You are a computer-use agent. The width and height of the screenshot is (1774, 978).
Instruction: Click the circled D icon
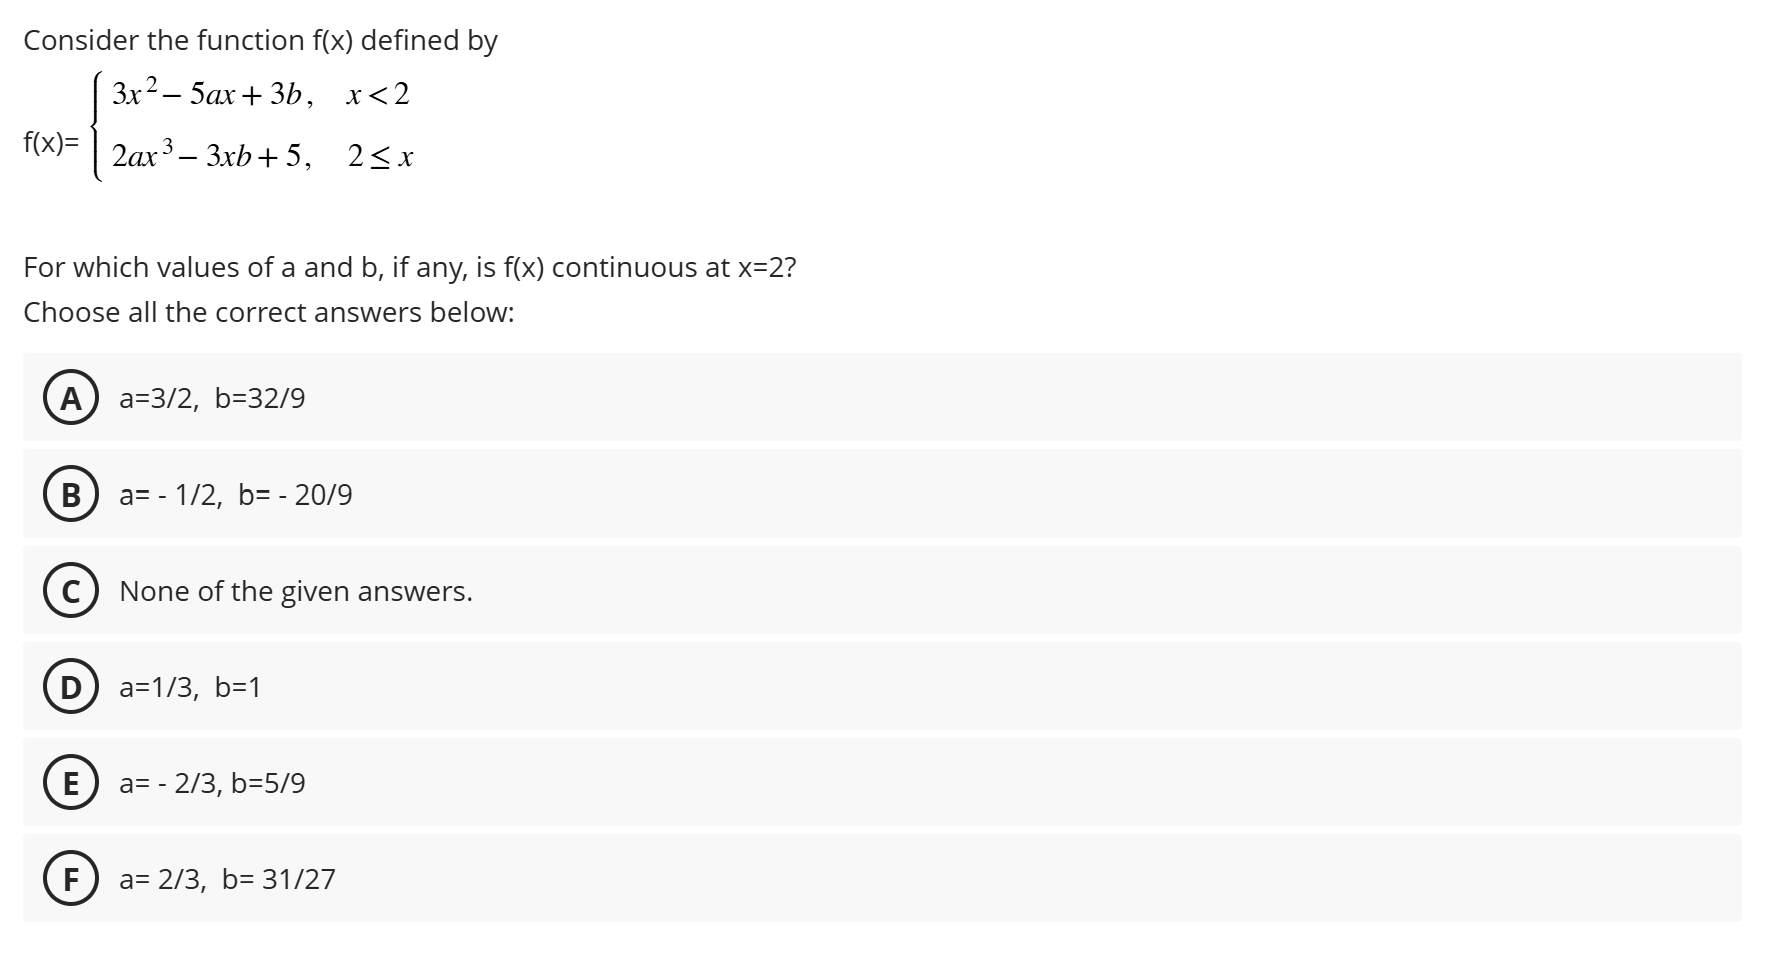(x=71, y=687)
